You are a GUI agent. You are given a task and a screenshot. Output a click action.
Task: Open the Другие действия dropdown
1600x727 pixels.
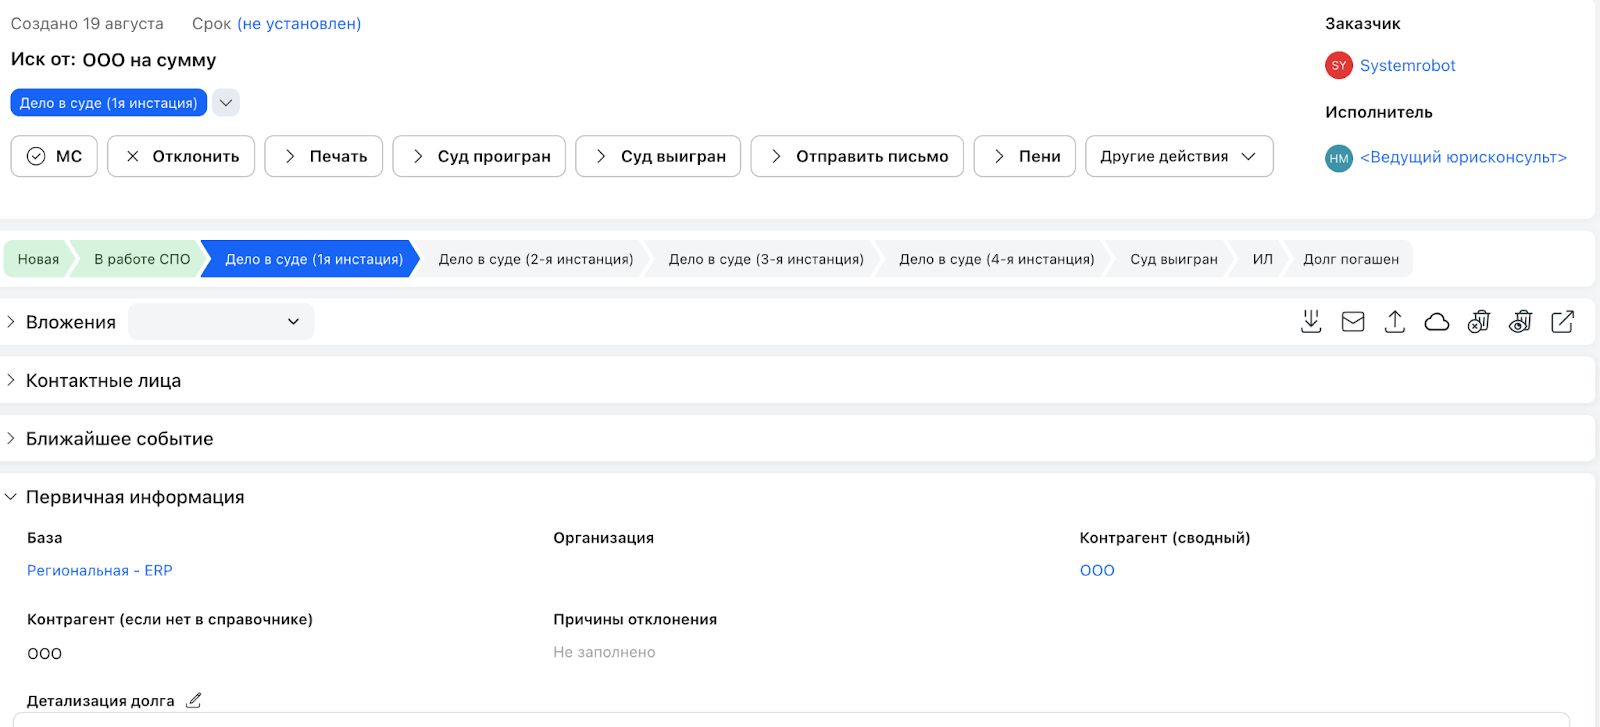click(x=1179, y=156)
